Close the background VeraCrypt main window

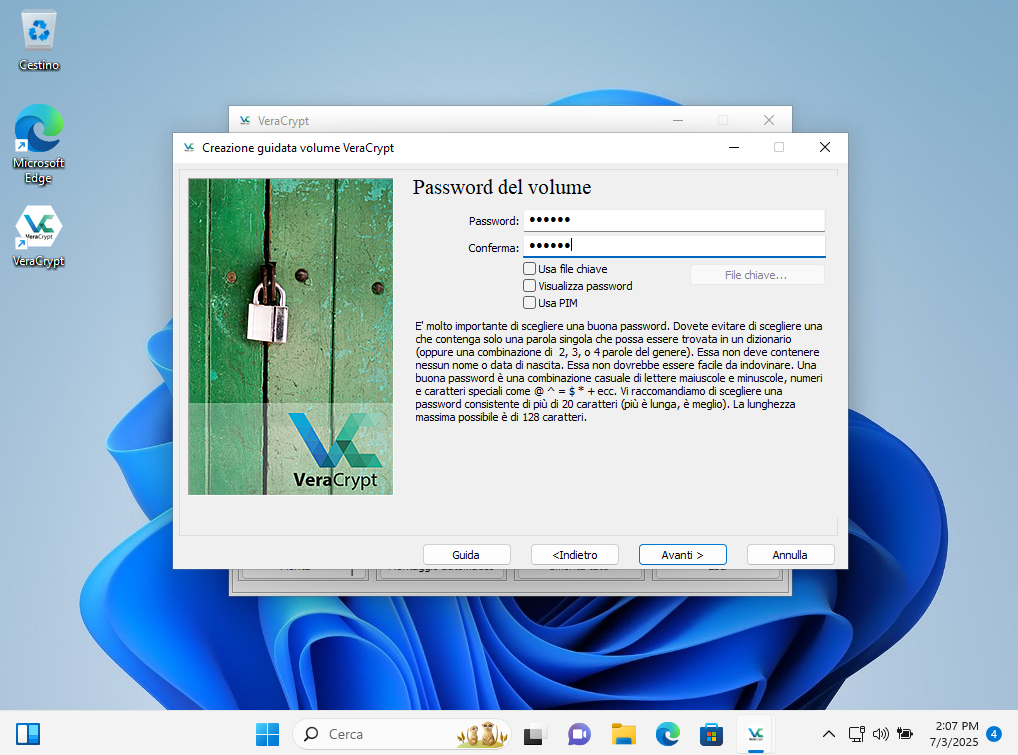point(769,120)
